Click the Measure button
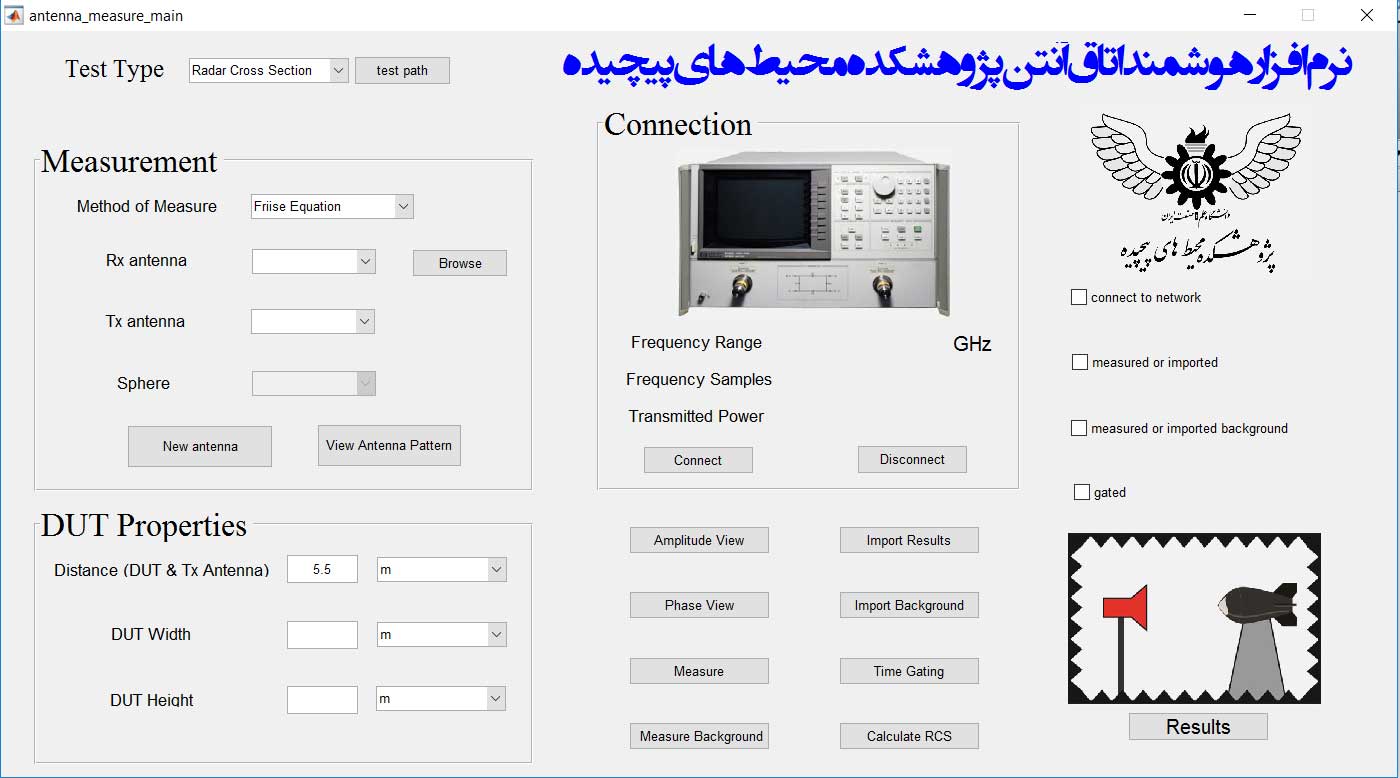Viewport: 1400px width, 778px height. [x=699, y=671]
